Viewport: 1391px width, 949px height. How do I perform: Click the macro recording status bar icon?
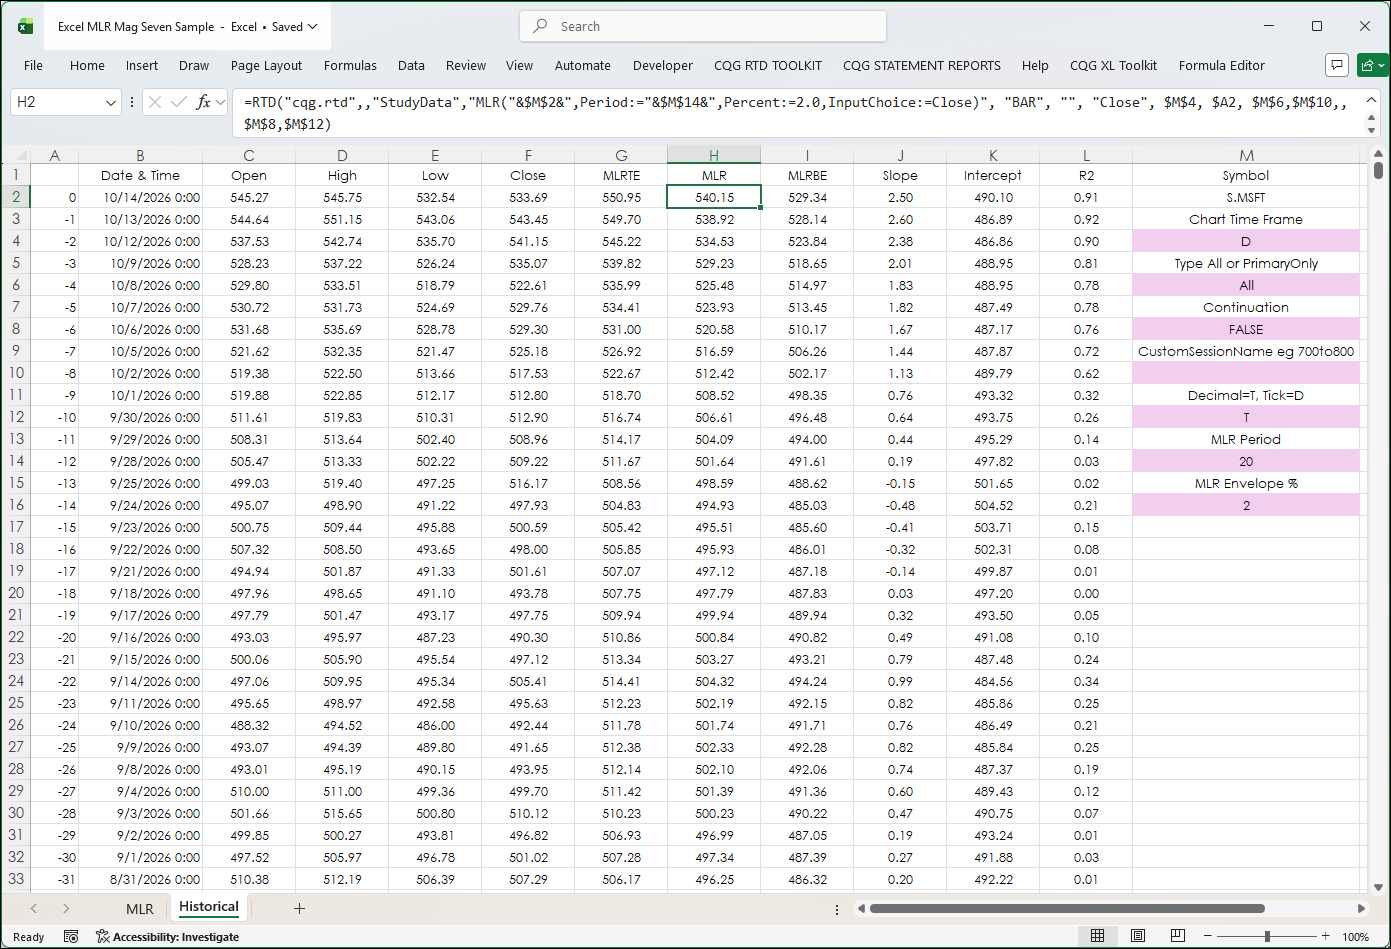coord(71,937)
